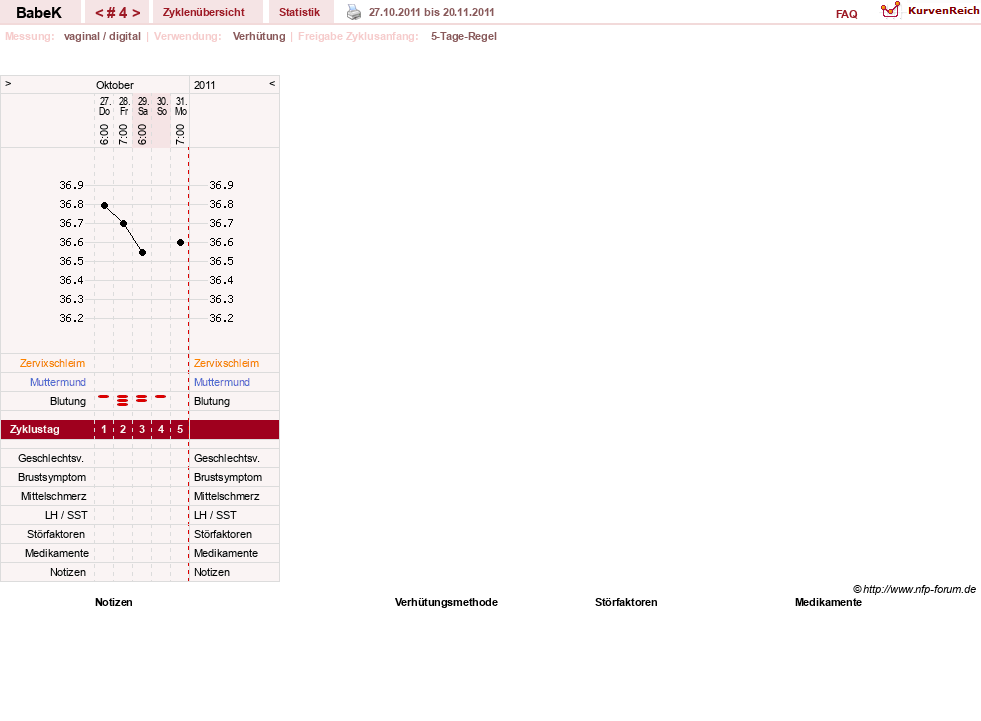This screenshot has width=981, height=721.
Task: Click the left Störfaktoren row label
Action: coord(56,534)
